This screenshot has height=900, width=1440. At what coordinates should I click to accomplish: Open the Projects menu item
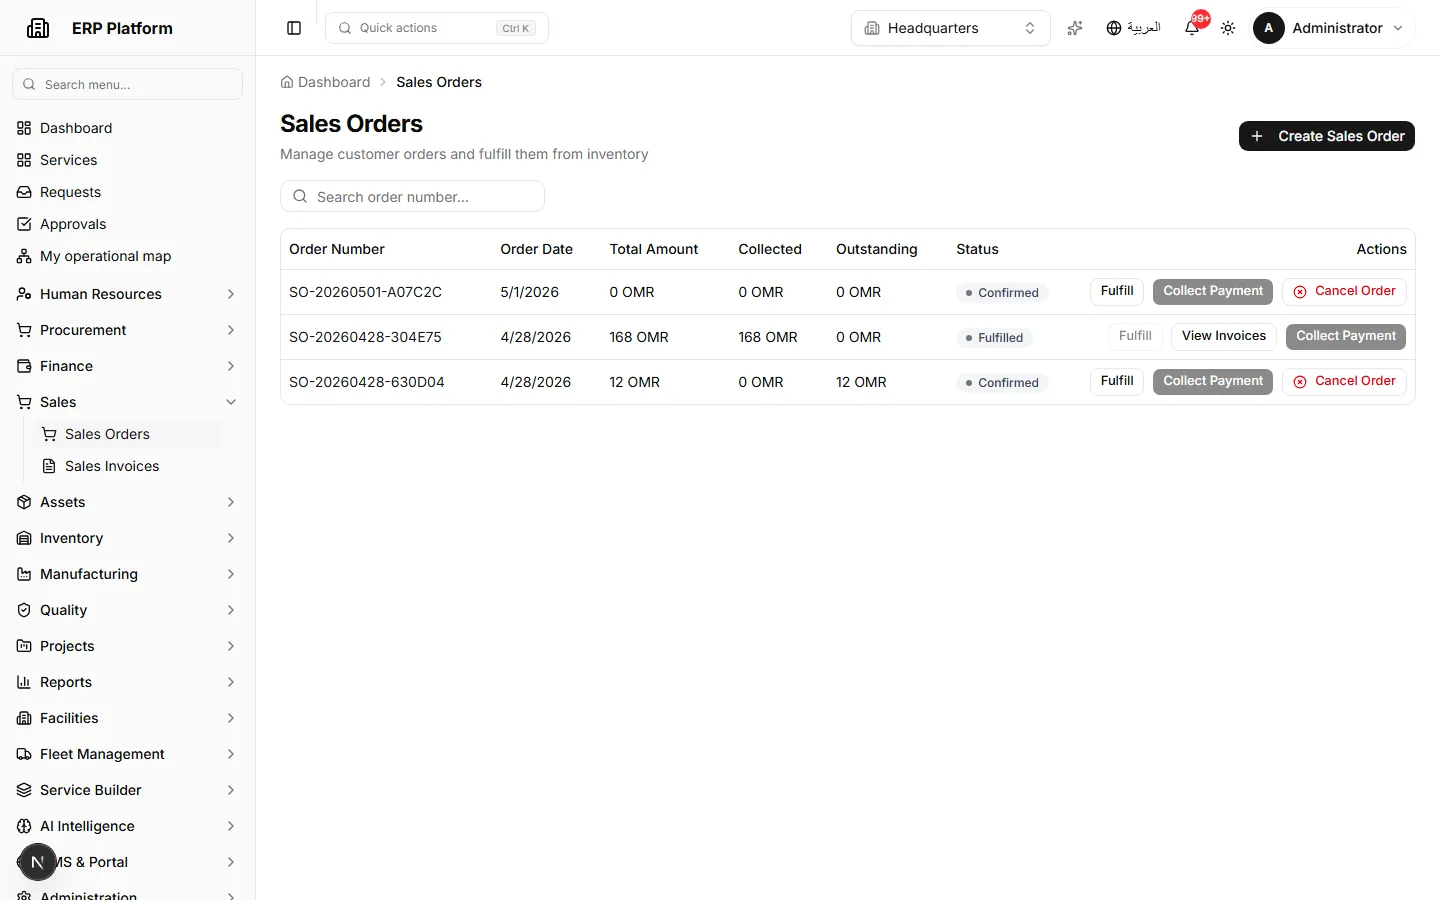[127, 646]
